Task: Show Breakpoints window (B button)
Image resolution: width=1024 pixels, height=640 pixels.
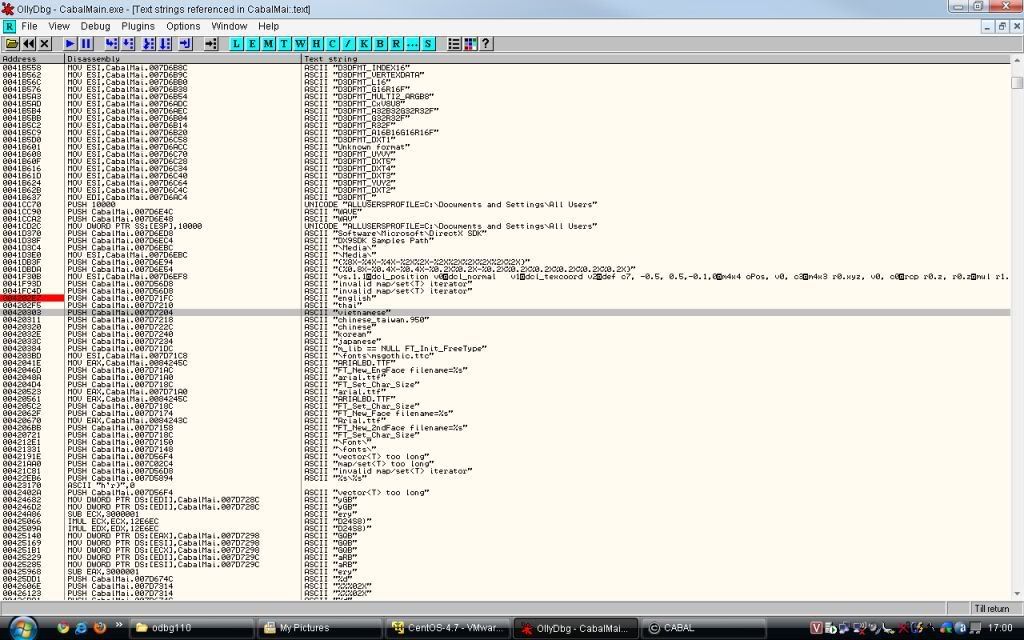Action: click(x=380, y=44)
